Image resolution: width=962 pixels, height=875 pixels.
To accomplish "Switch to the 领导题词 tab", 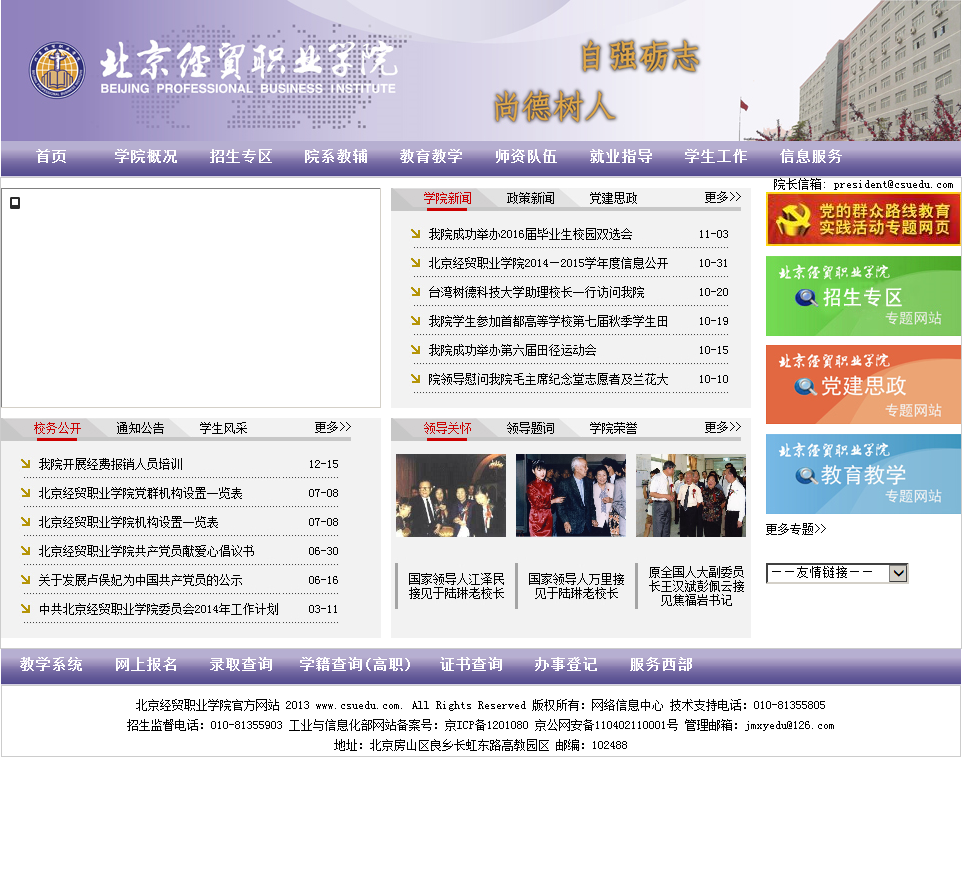I will (x=531, y=428).
